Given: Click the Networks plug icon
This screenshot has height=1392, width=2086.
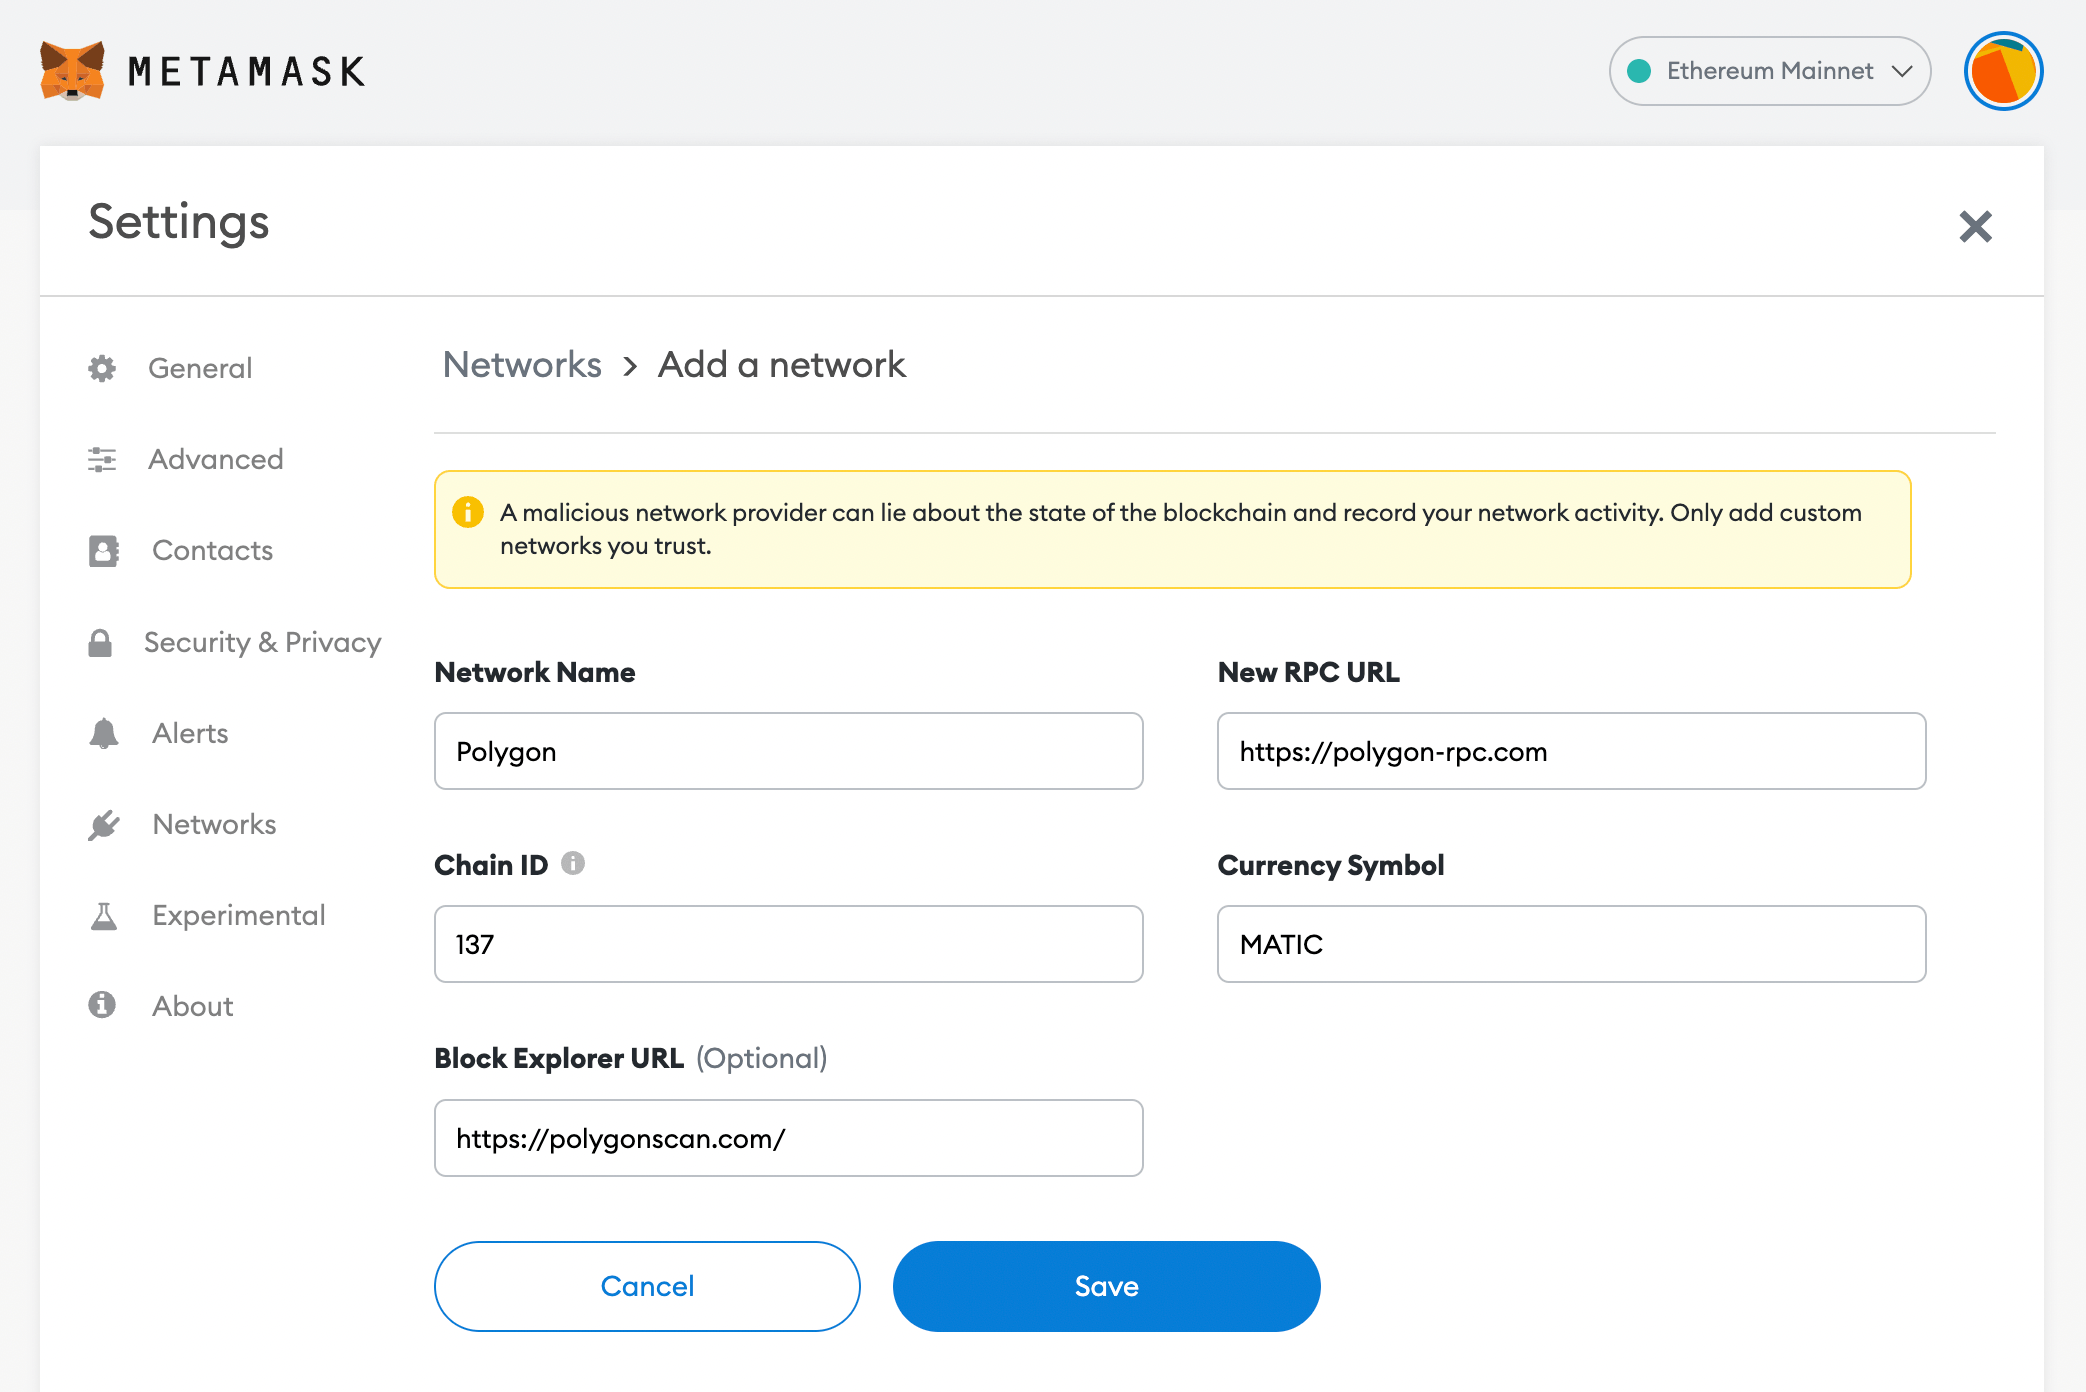Looking at the screenshot, I should click(104, 824).
